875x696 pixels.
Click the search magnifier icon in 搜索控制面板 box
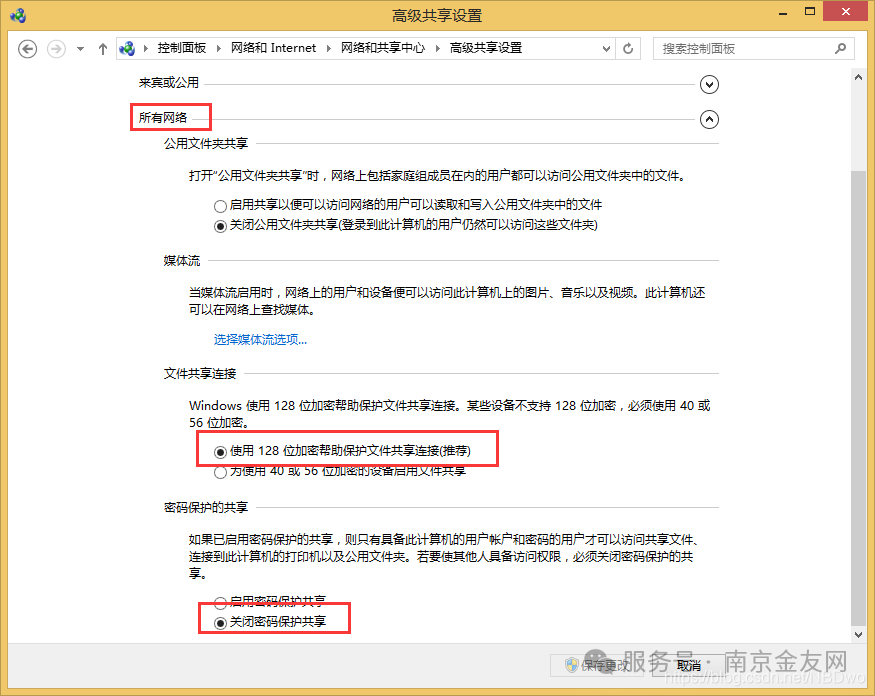pos(842,48)
